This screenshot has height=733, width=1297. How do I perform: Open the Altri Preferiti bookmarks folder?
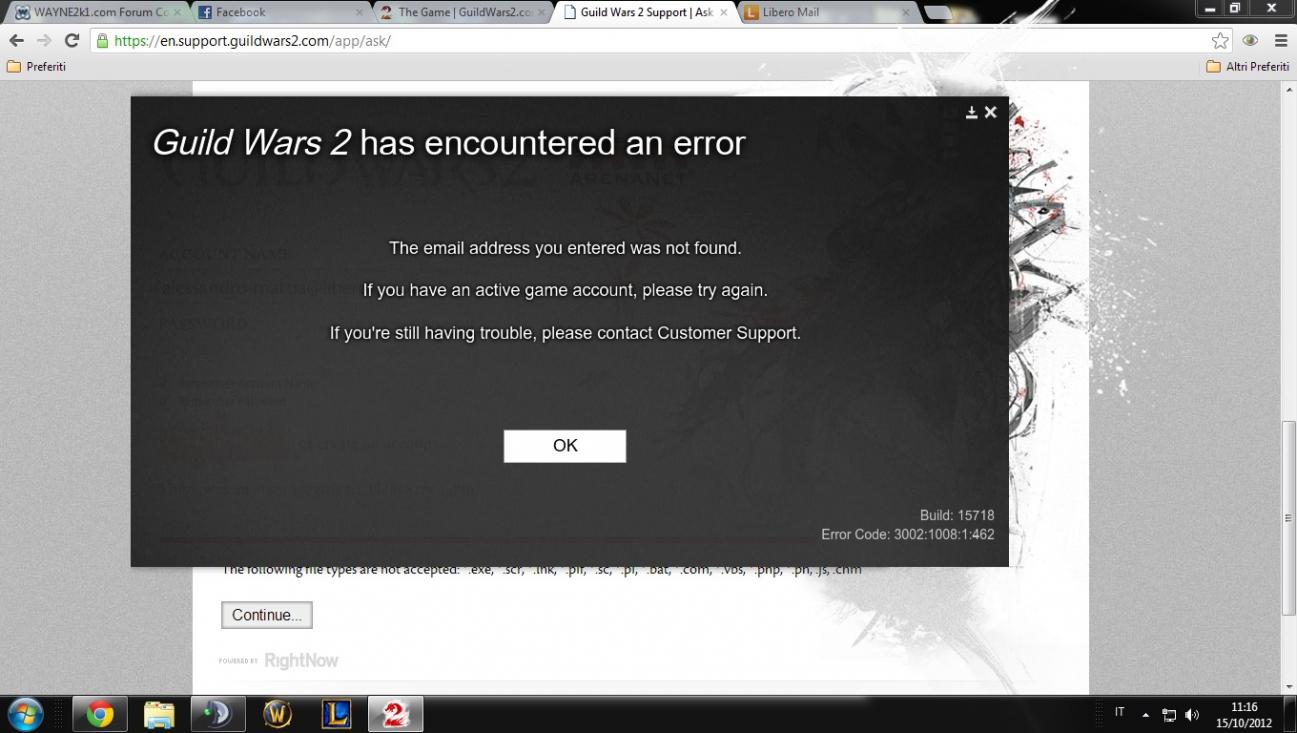pyautogui.click(x=1248, y=67)
